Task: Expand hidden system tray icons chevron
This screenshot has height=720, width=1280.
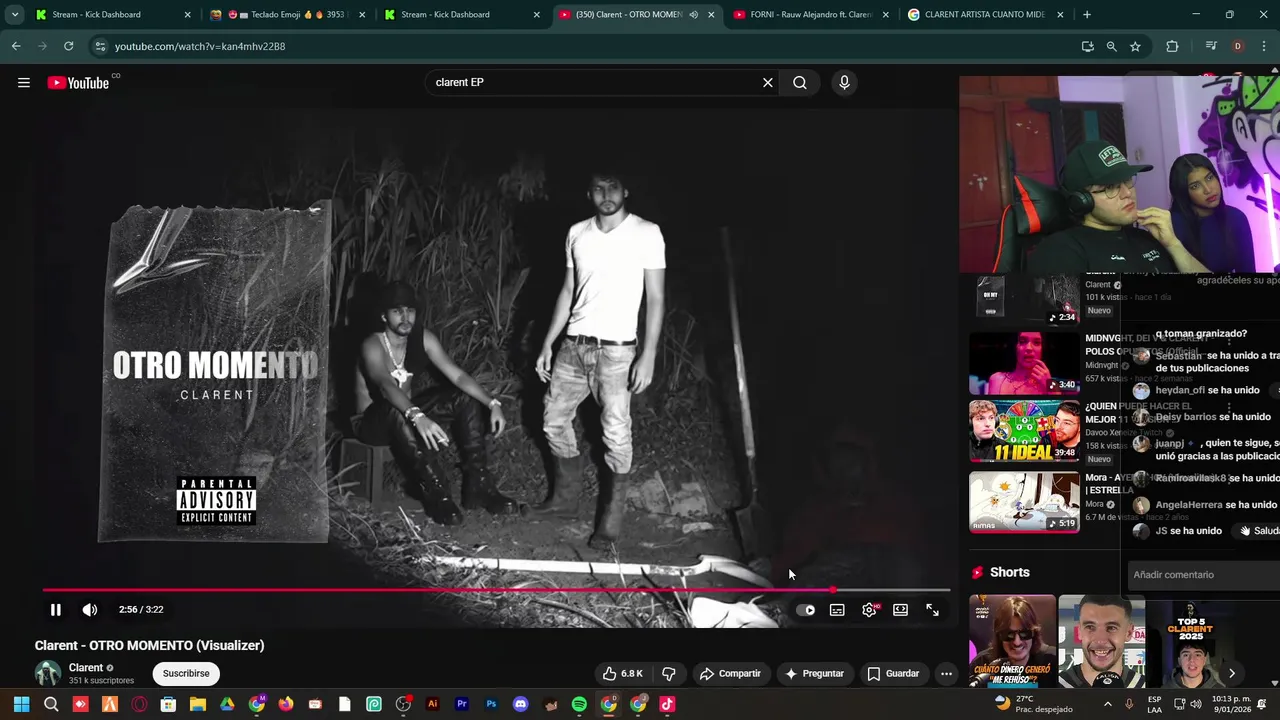Action: [1107, 704]
